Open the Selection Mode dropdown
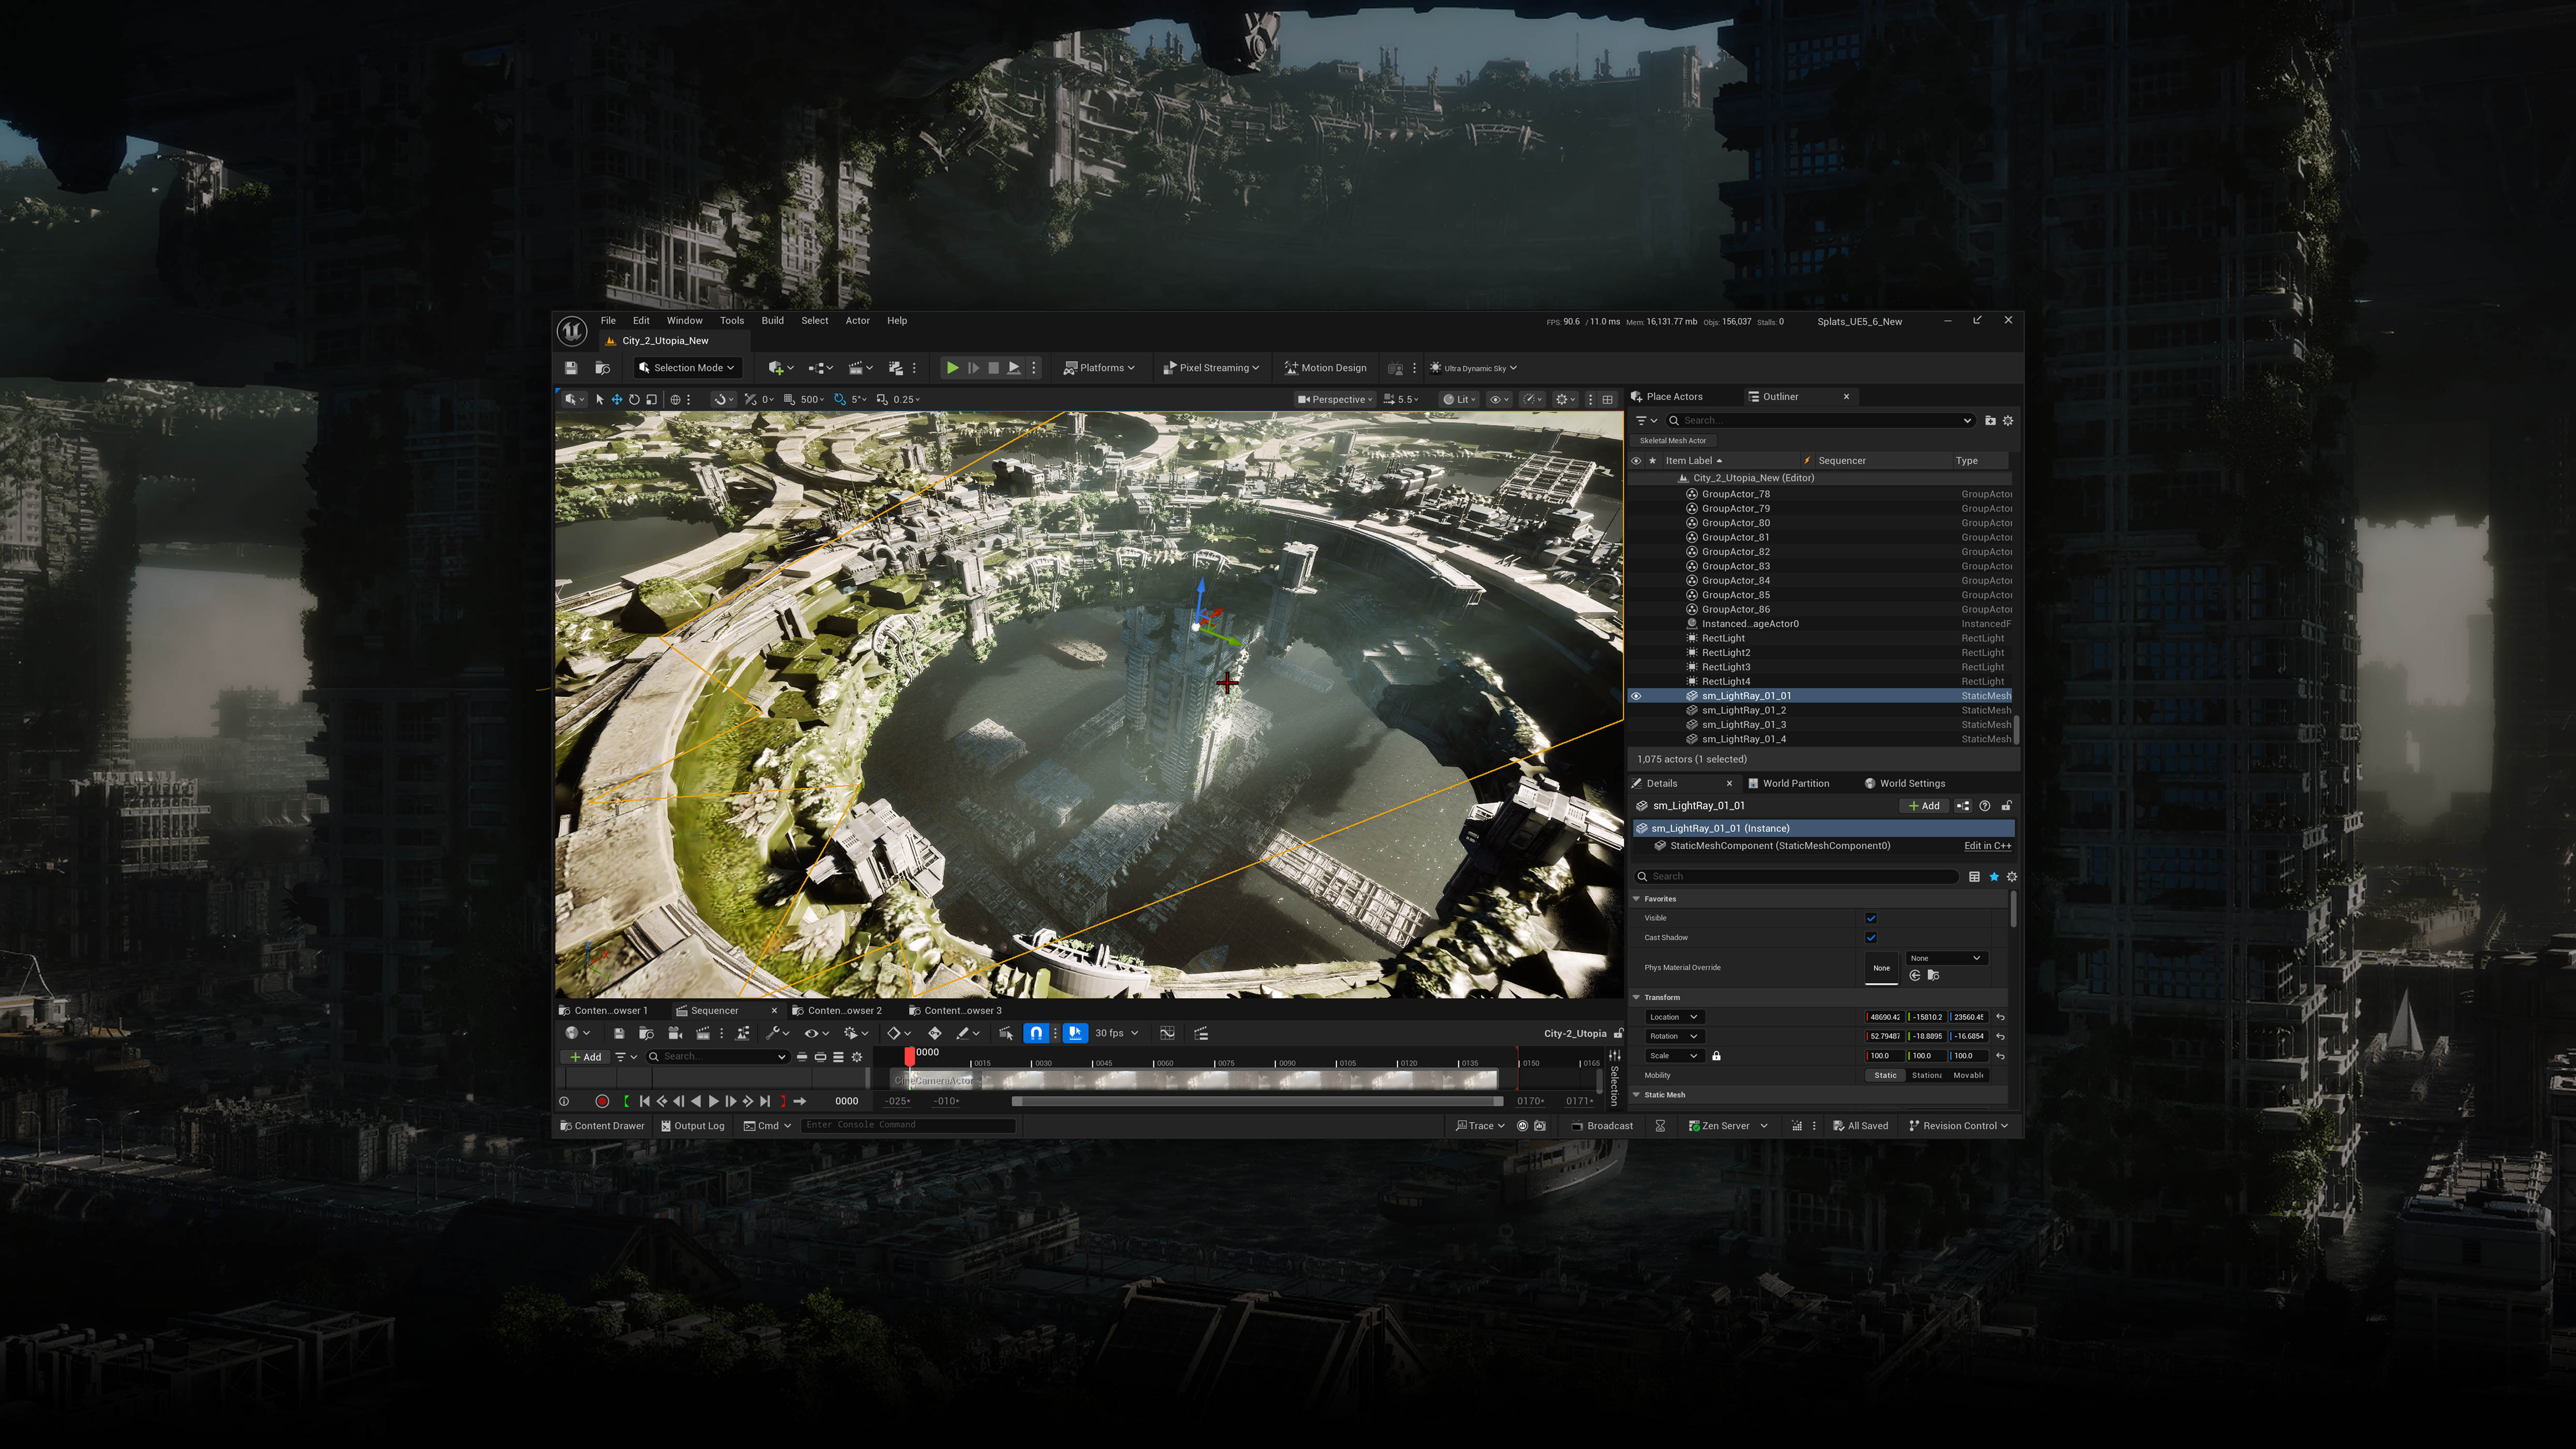The height and width of the screenshot is (1449, 2576). click(687, 368)
